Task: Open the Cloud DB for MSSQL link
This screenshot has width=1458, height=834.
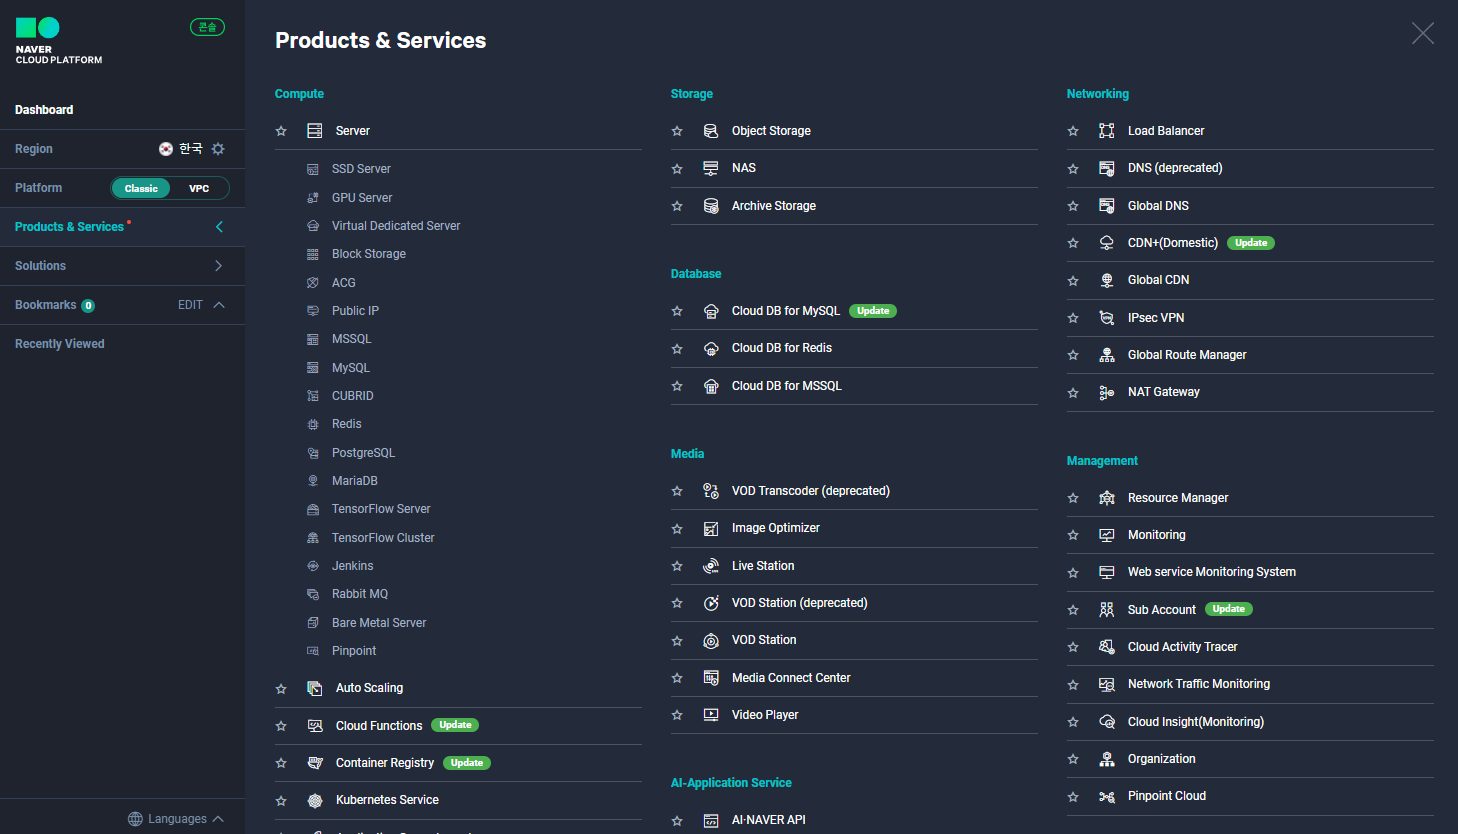Action: (x=787, y=386)
